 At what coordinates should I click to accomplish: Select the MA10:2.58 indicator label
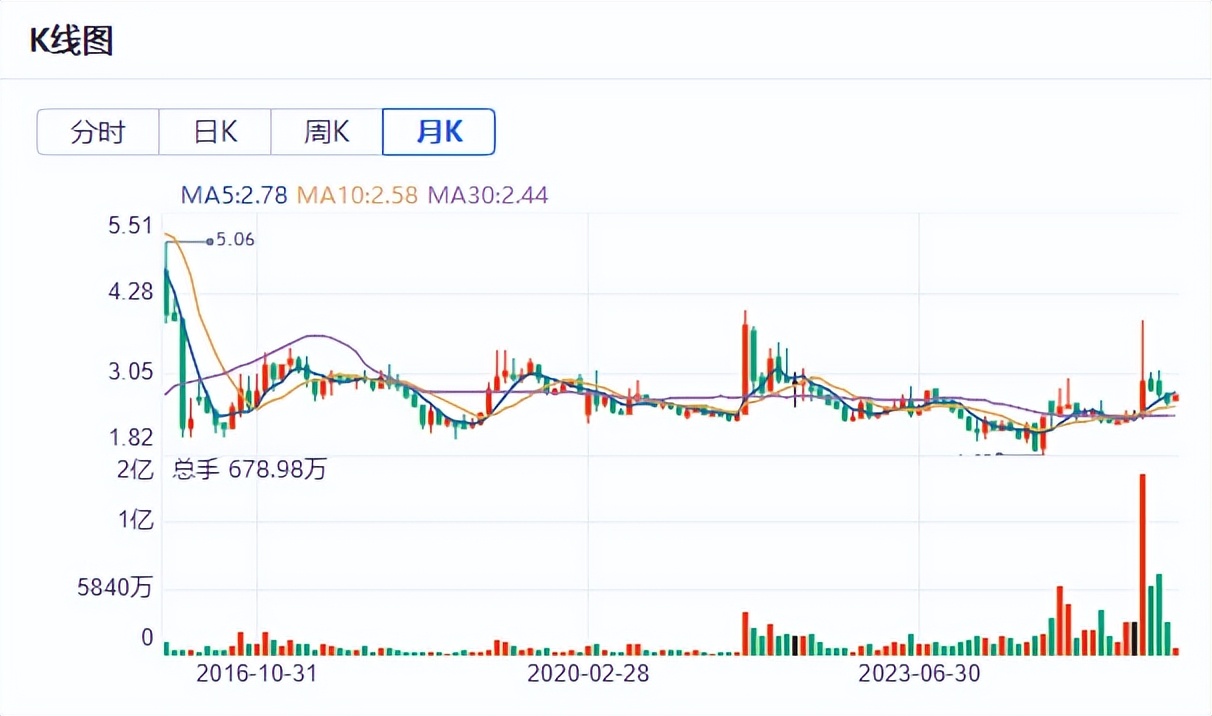pyautogui.click(x=360, y=195)
